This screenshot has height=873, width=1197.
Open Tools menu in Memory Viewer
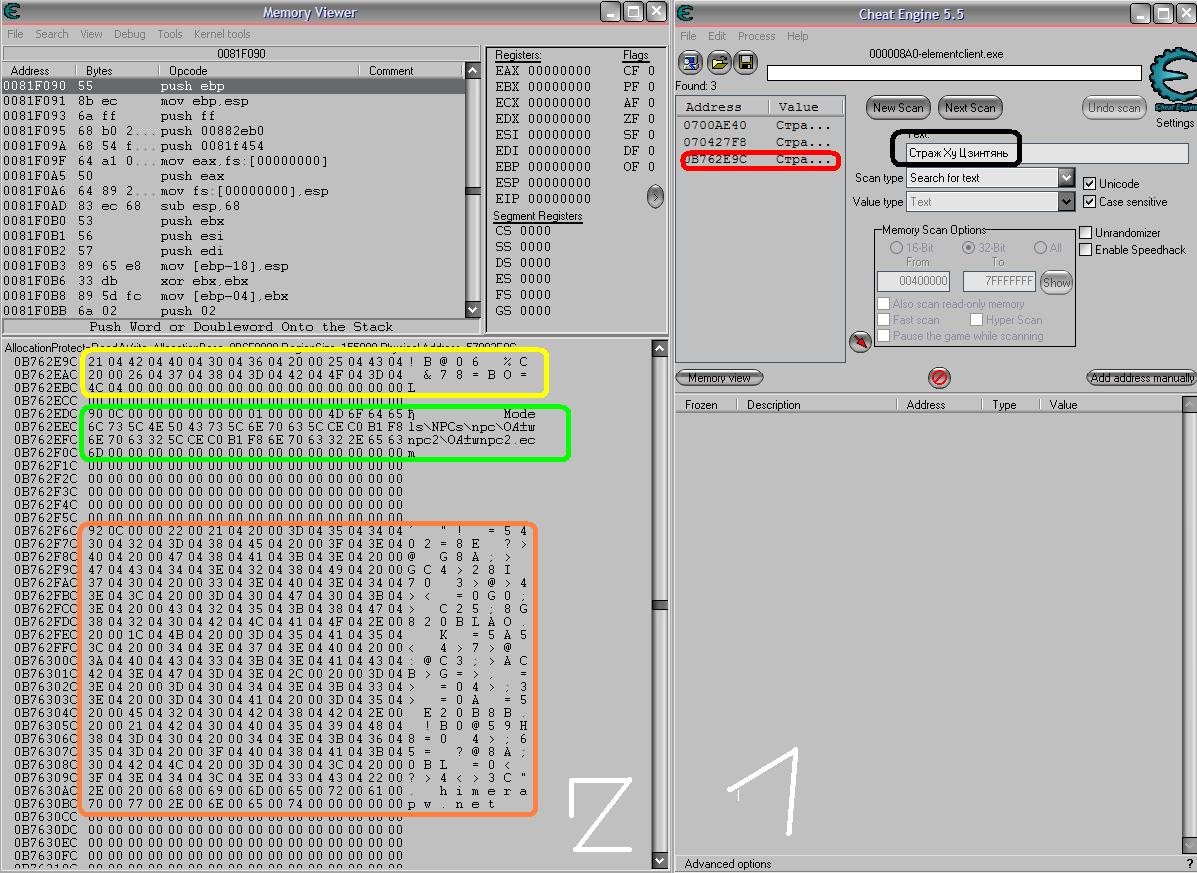pos(169,34)
